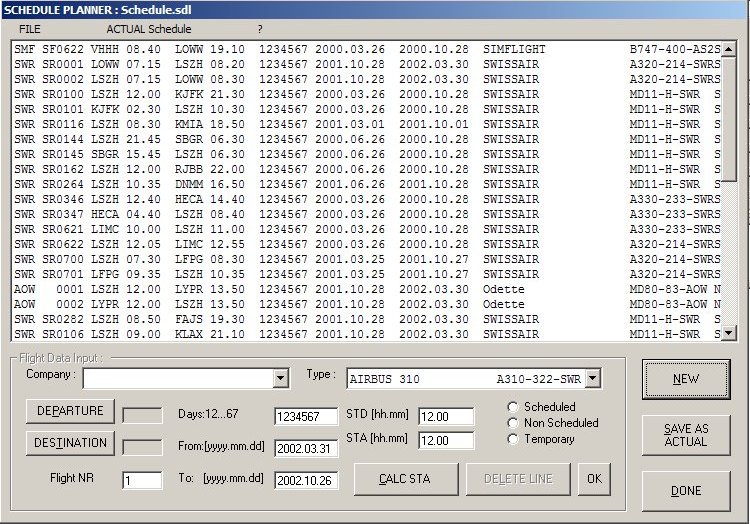Select the AOW 0001 LSZH to LYPR row
This screenshot has width=750, height=524.
pos(367,289)
